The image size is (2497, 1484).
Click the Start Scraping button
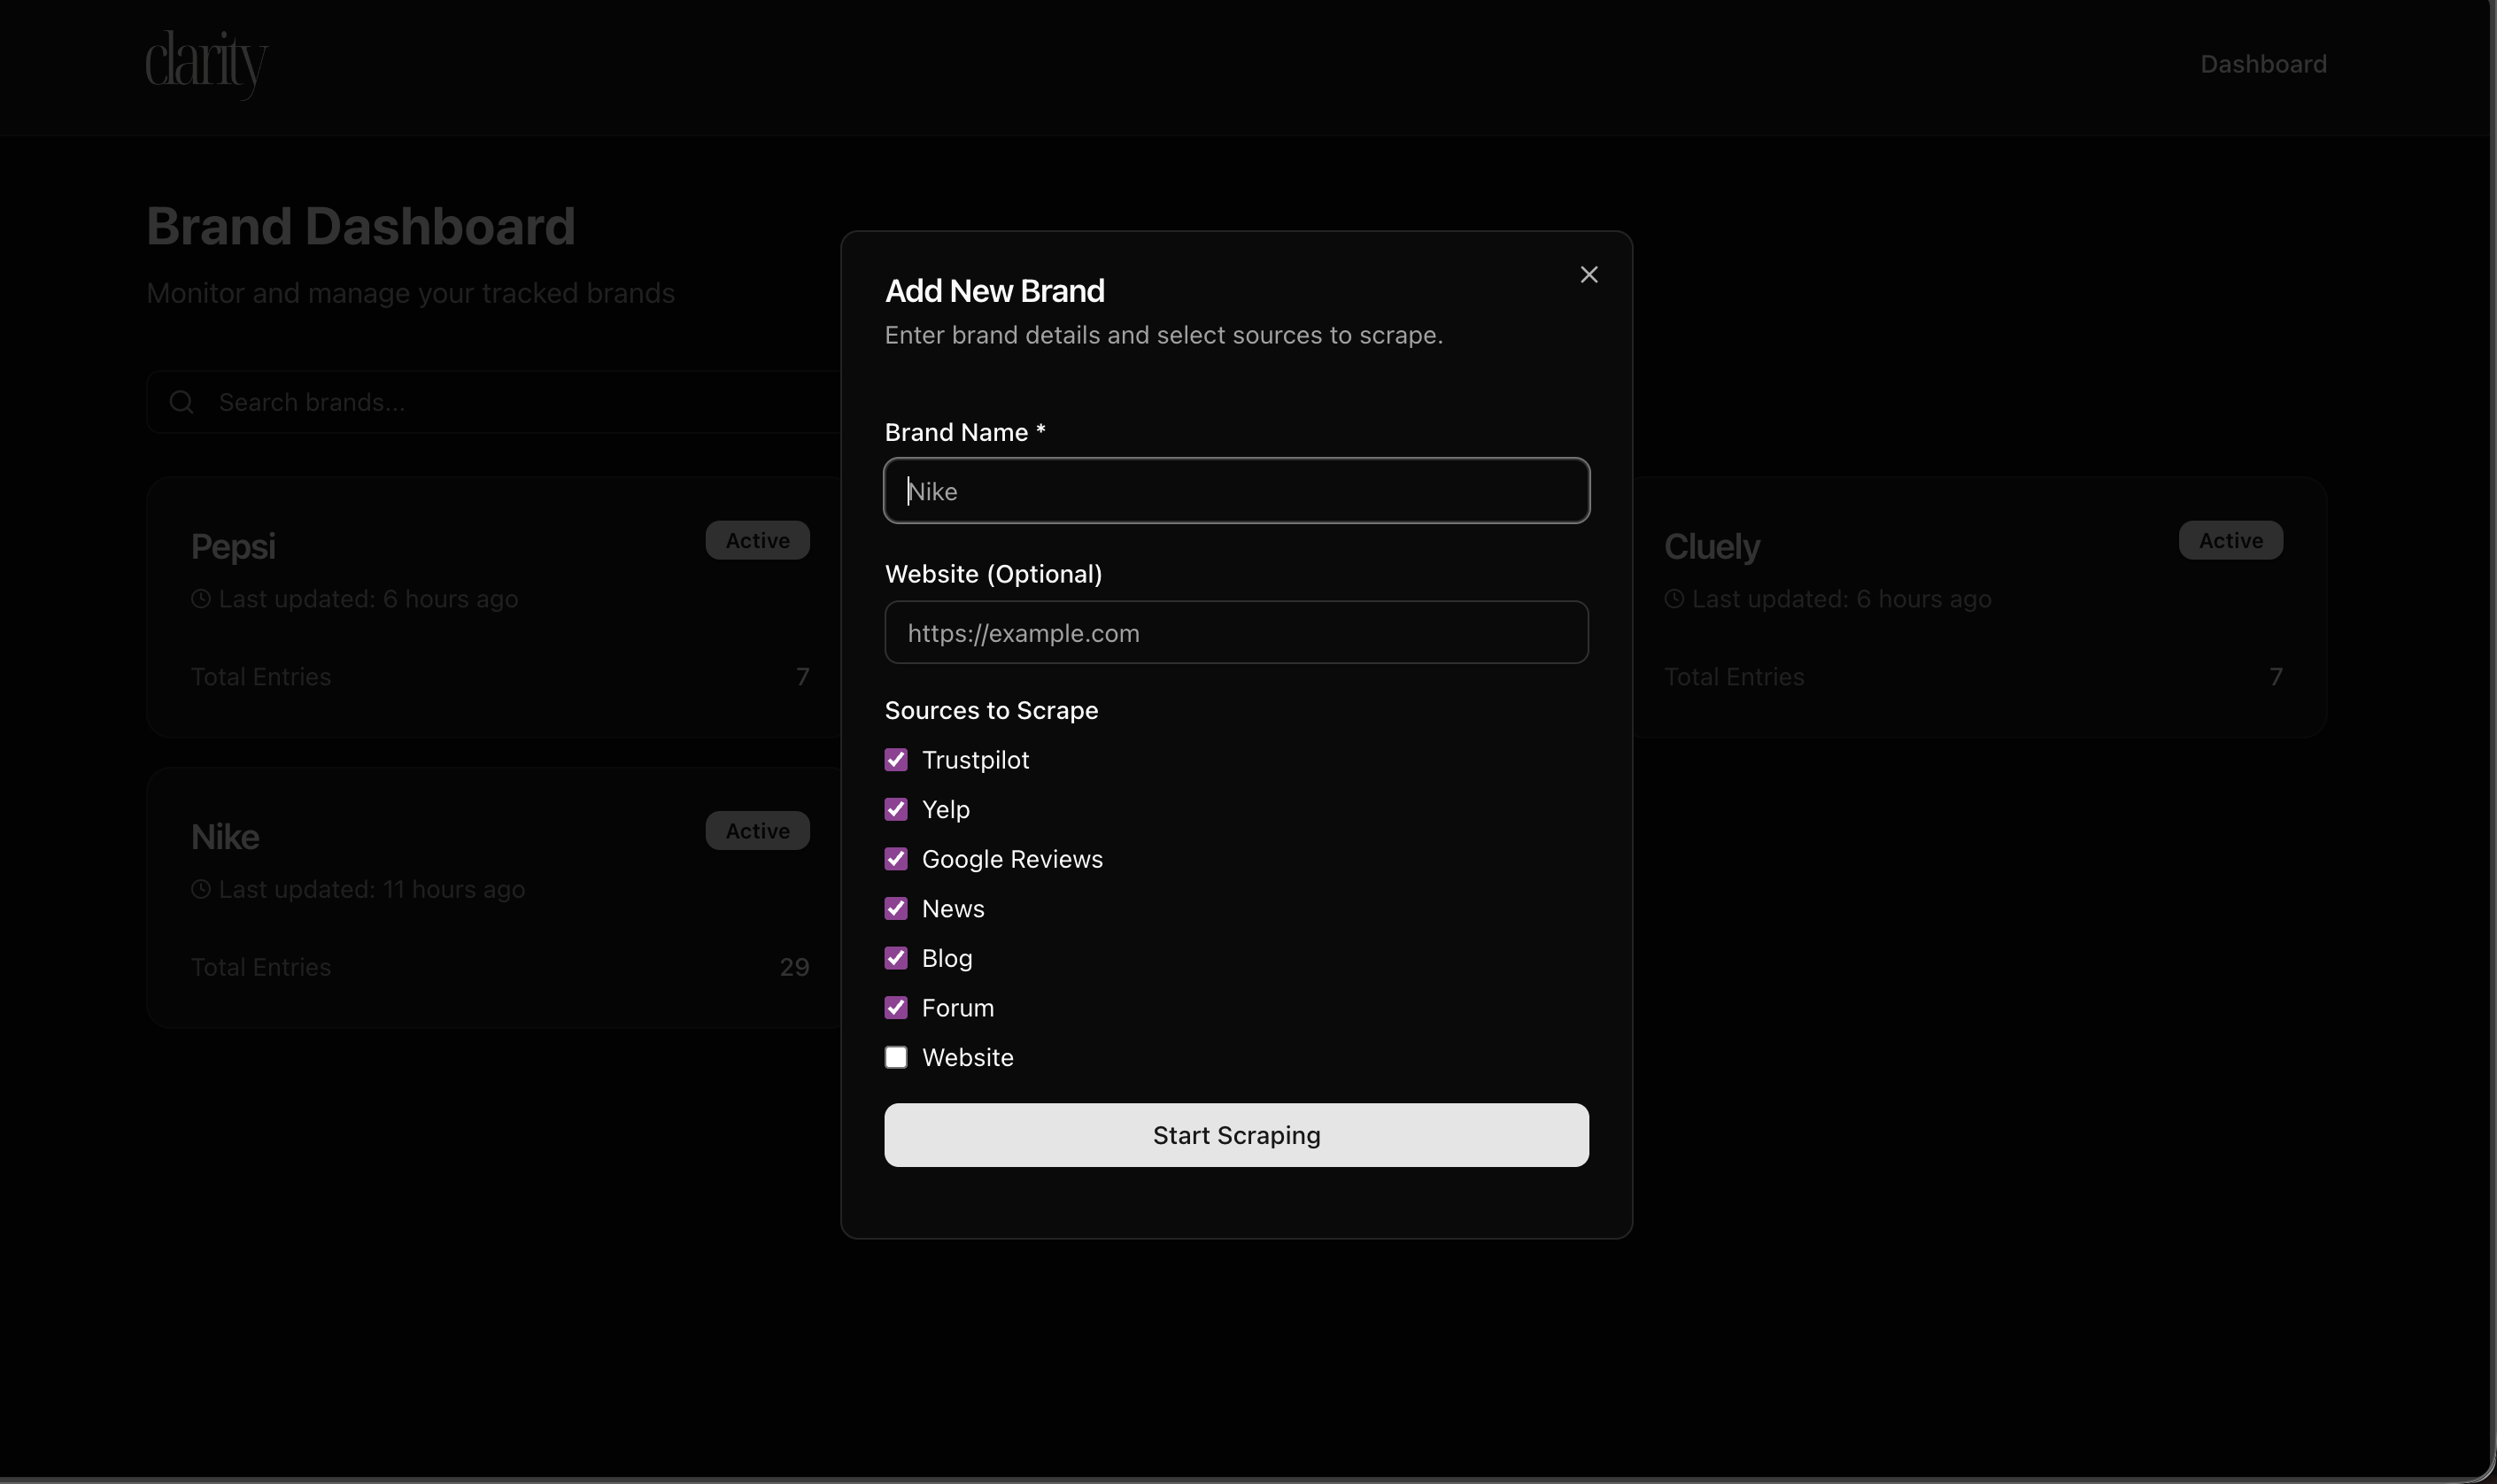[x=1236, y=1135]
